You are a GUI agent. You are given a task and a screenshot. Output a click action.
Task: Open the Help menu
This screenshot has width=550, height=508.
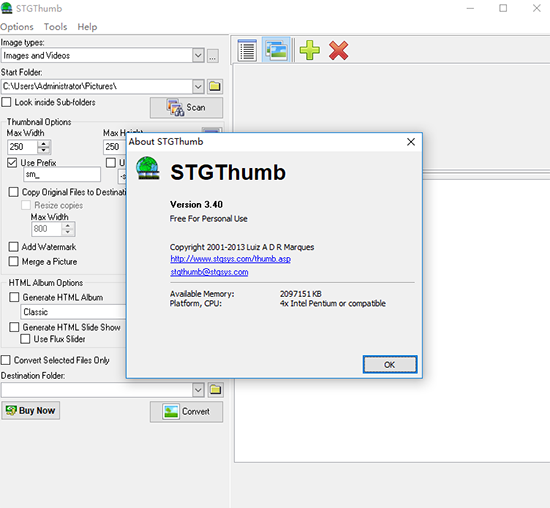point(87,27)
